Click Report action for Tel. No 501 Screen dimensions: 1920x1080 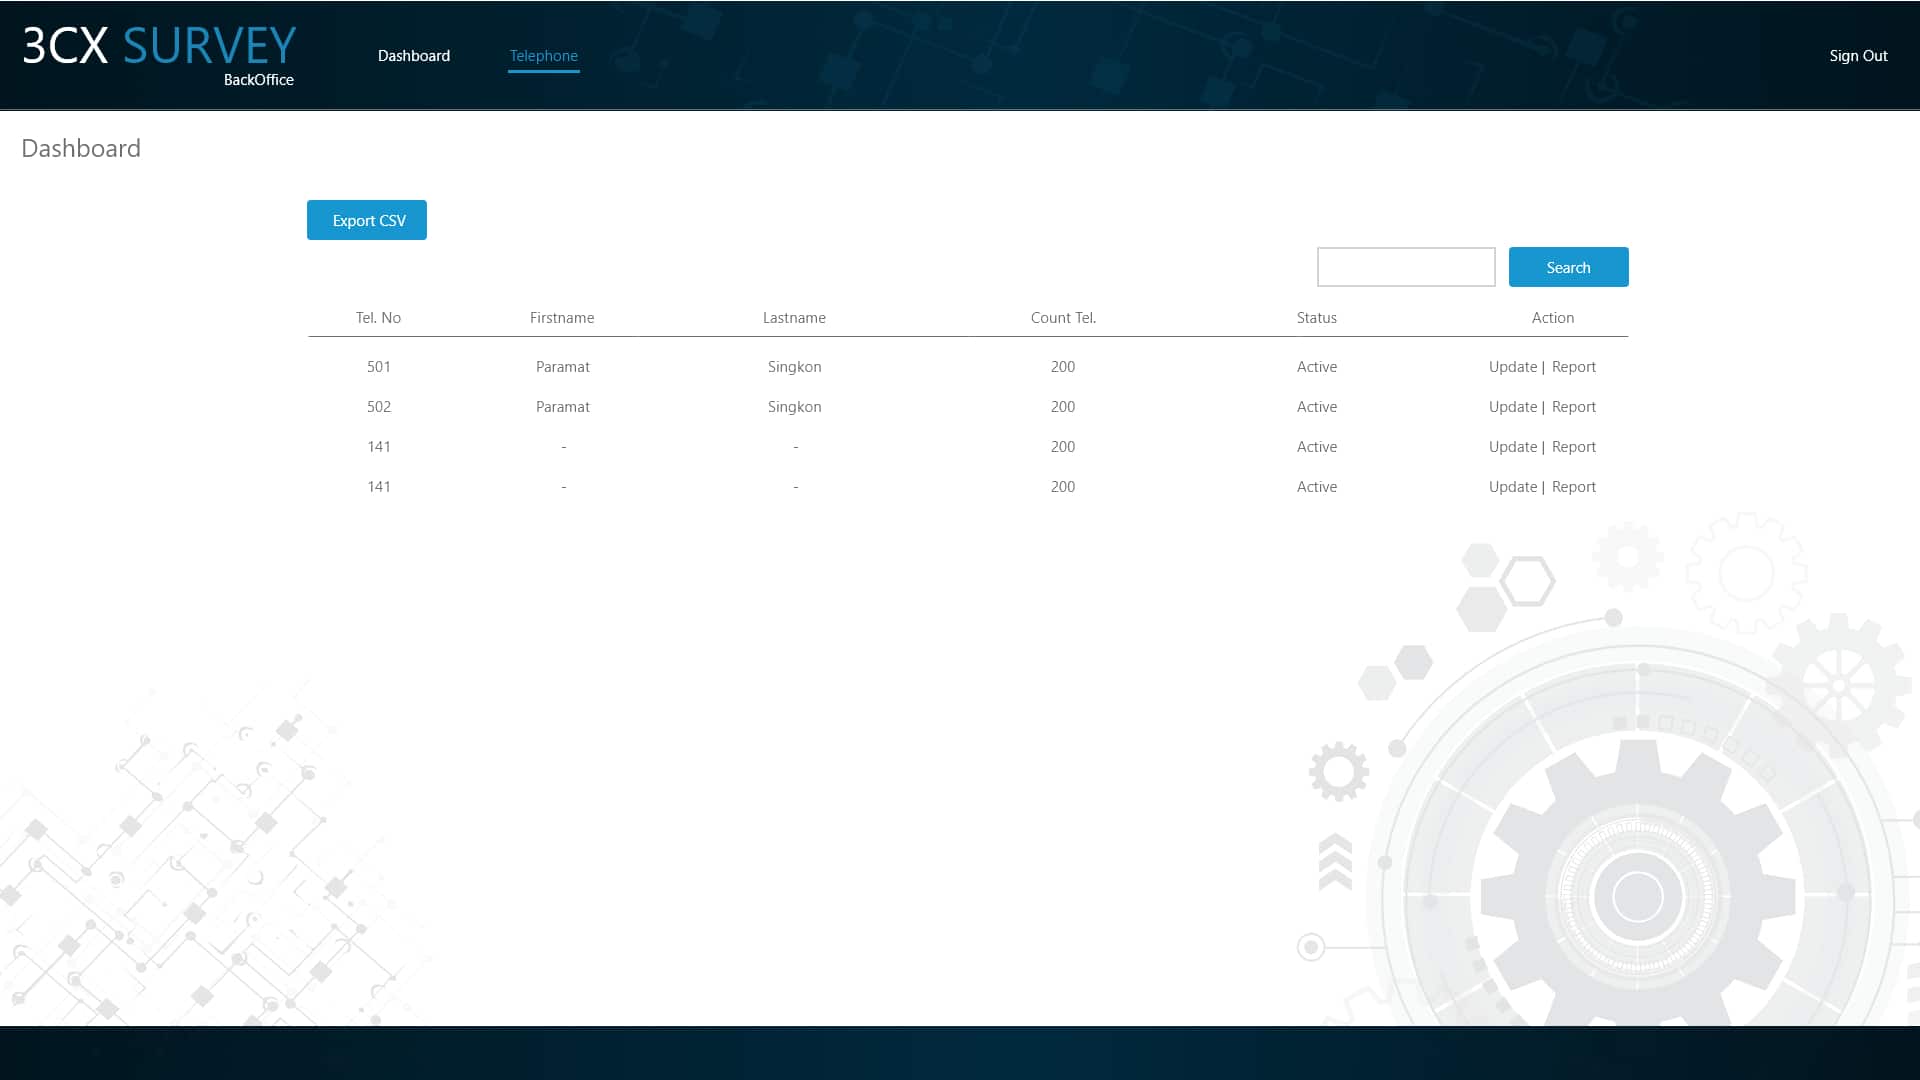click(1573, 365)
